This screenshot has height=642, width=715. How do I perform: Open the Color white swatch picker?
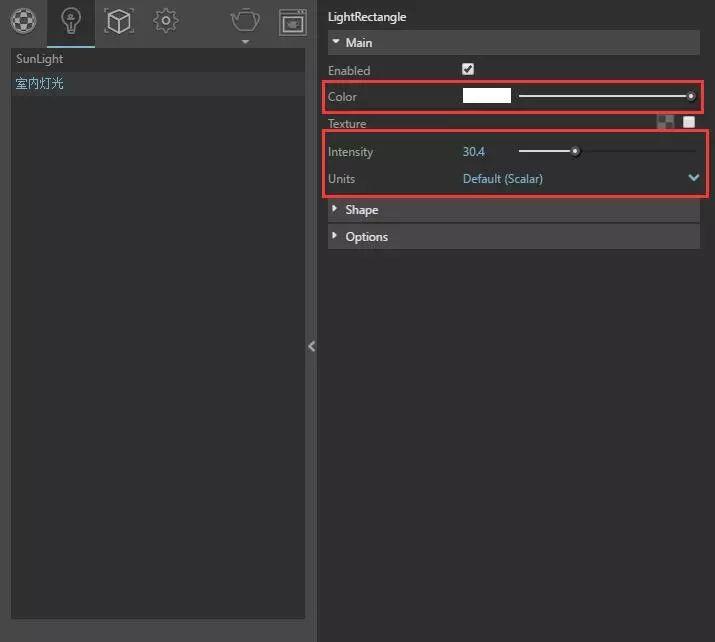pos(487,96)
